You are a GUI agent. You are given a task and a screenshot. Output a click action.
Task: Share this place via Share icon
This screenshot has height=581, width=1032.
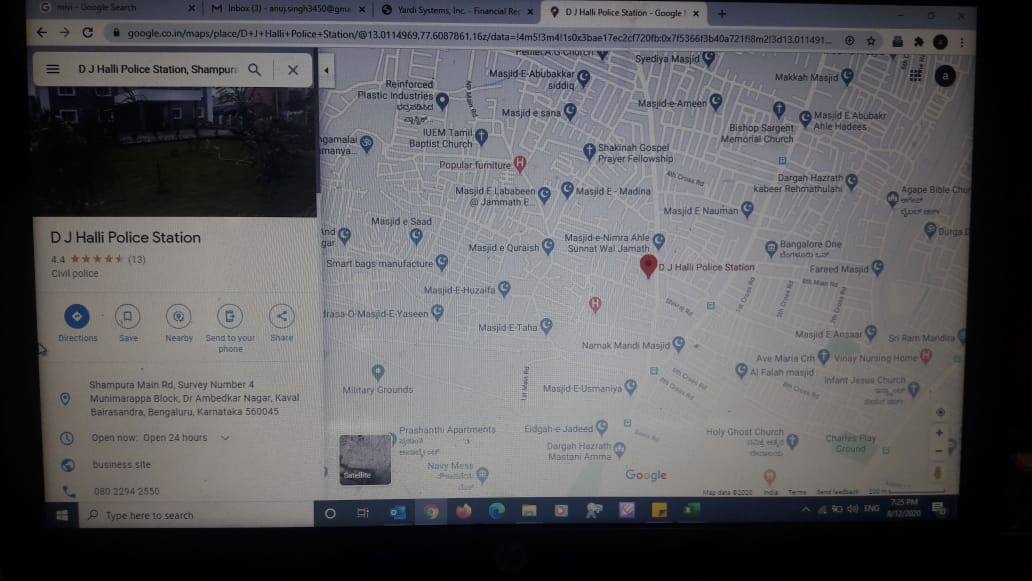[x=281, y=316]
